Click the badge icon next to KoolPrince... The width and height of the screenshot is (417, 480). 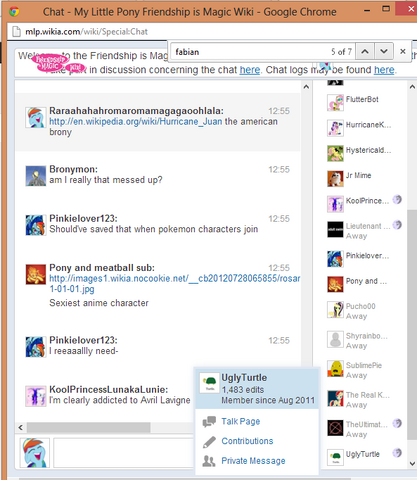[x=397, y=200]
